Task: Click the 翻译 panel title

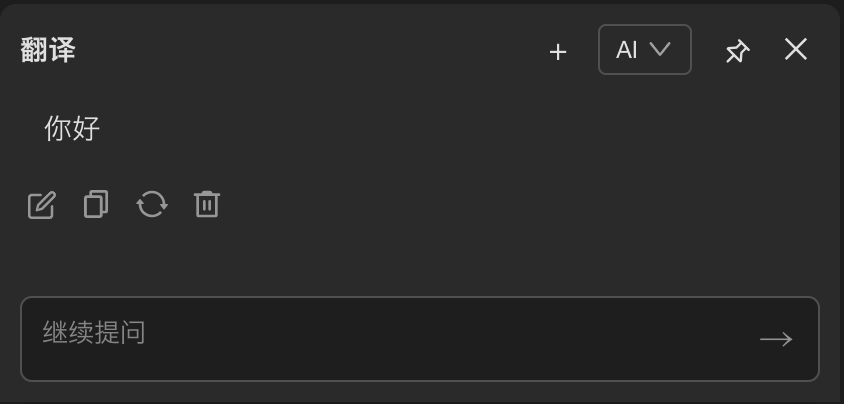Action: pos(48,50)
